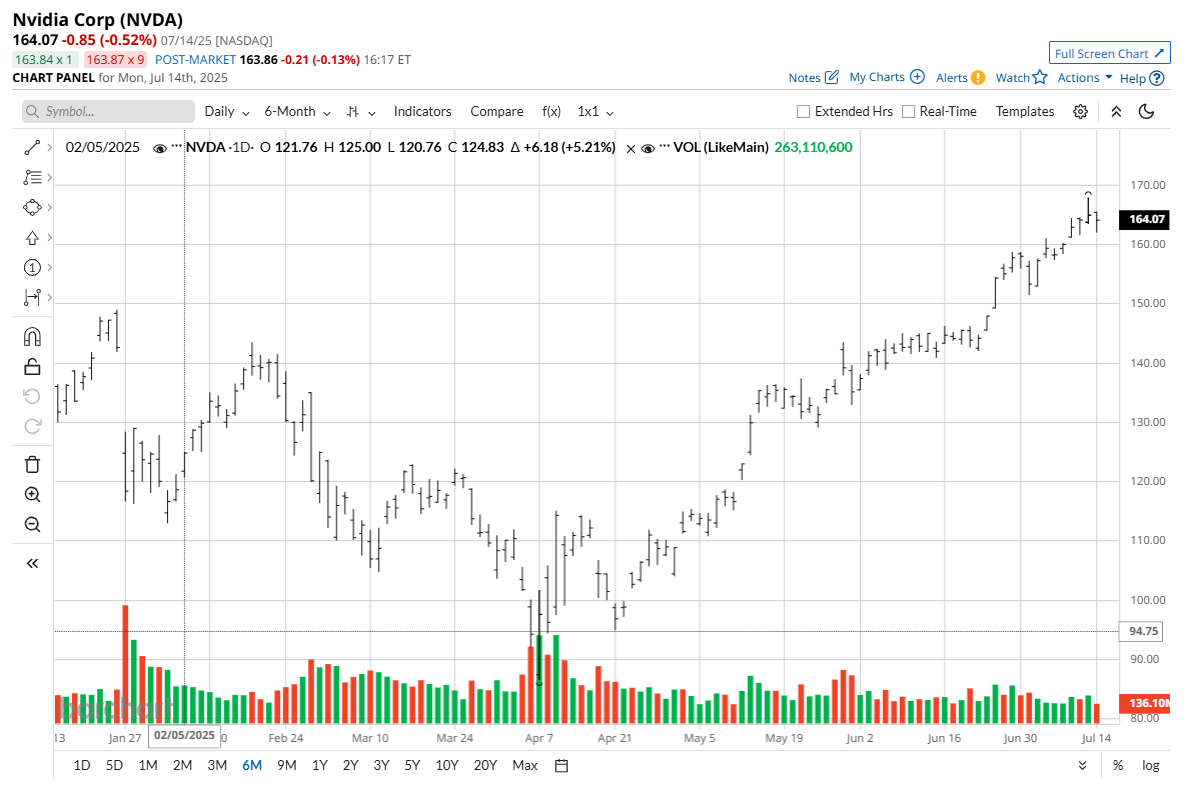This screenshot has height=791, width=1198.
Task: Select the trend line drawing tool
Action: click(x=32, y=148)
